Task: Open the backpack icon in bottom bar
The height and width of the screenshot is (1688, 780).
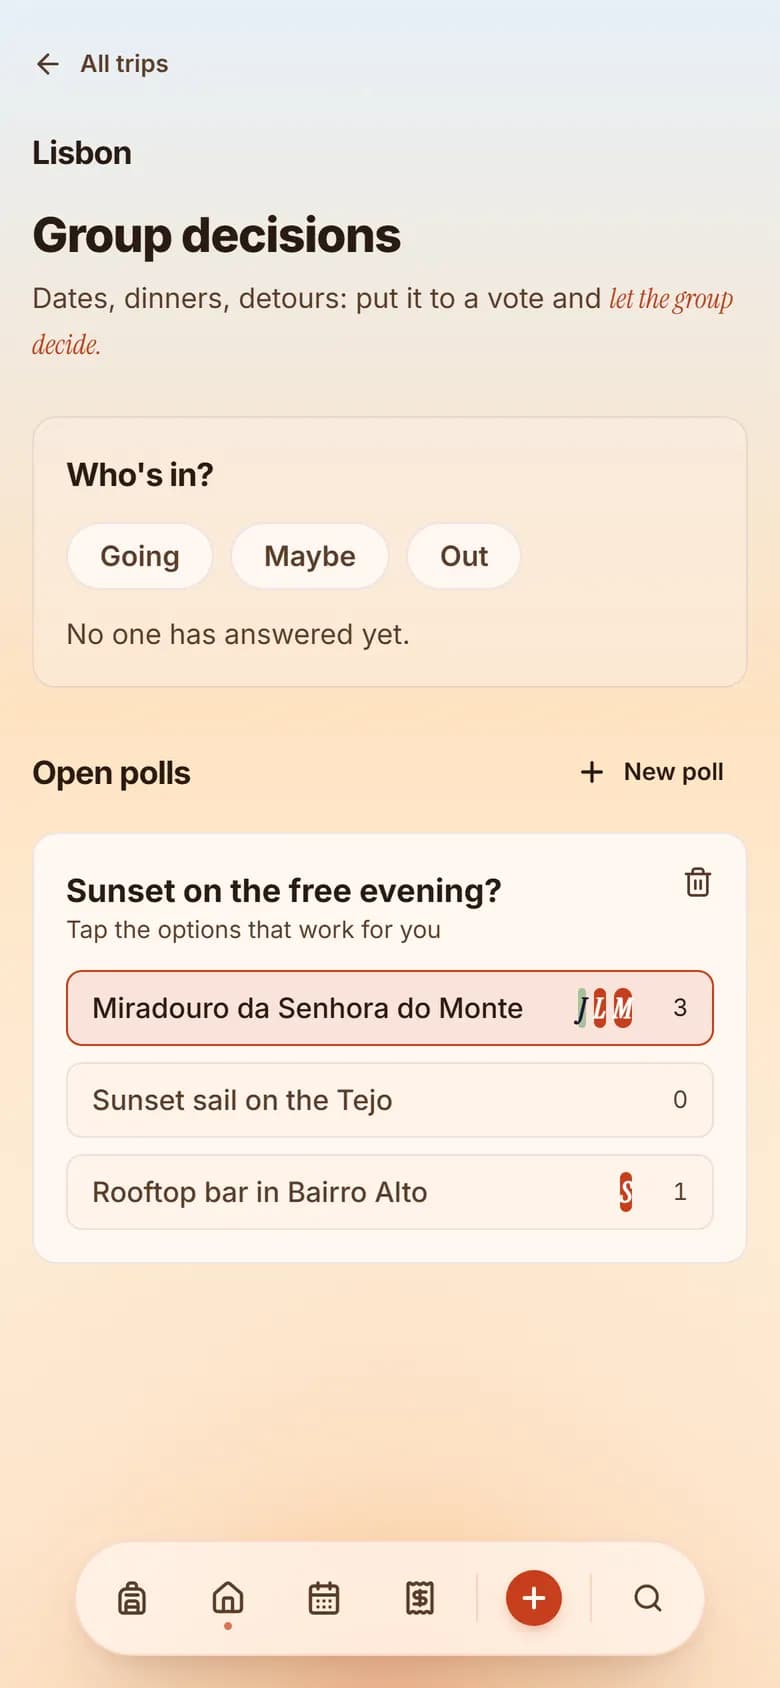Action: pyautogui.click(x=132, y=1598)
